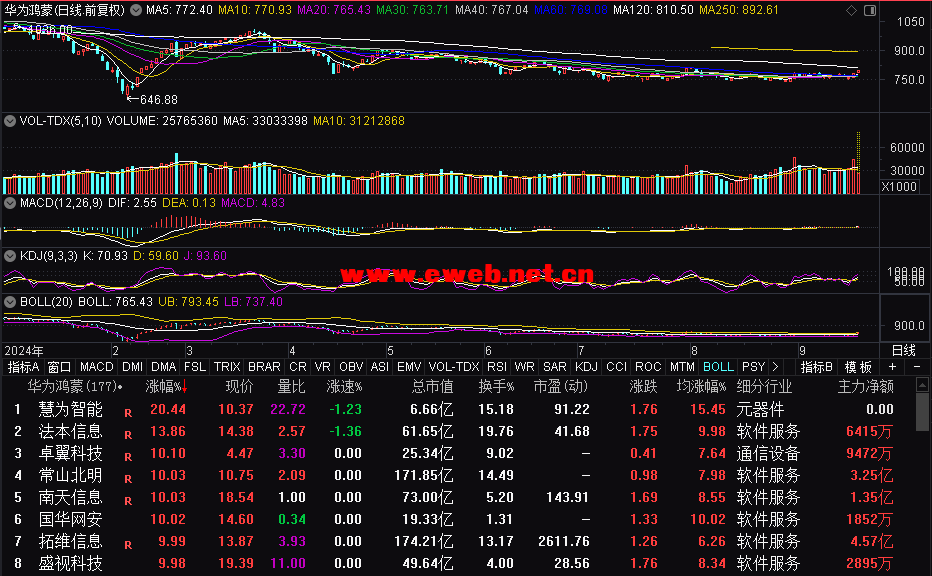Open the BOLL panel dropdown circle
The image size is (932, 576).
coord(10,302)
